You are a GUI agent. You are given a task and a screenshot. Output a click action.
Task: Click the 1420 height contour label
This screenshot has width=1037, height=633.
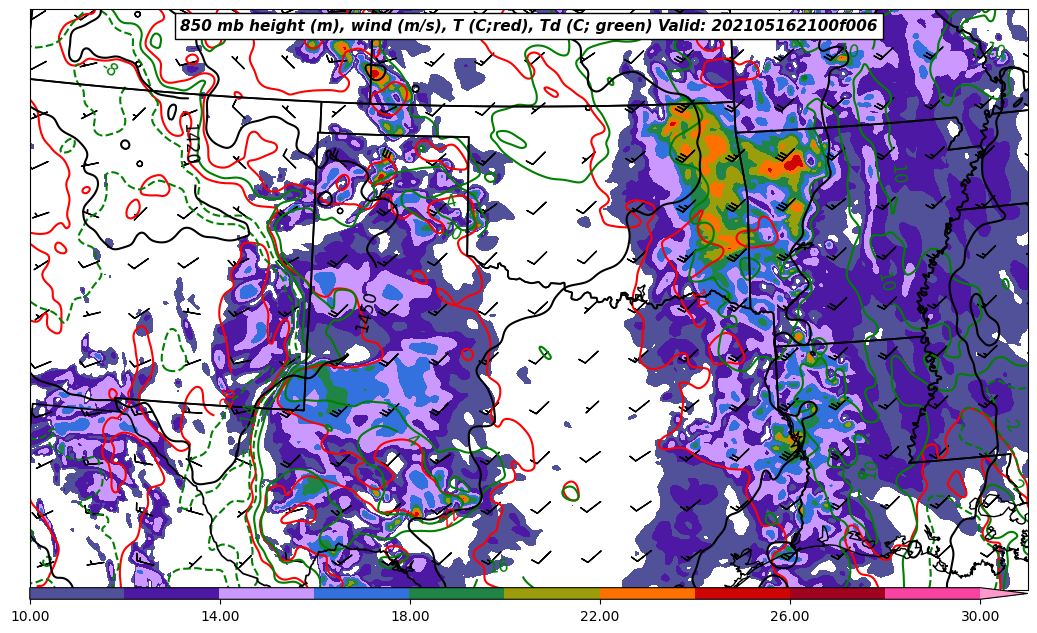(x=192, y=143)
